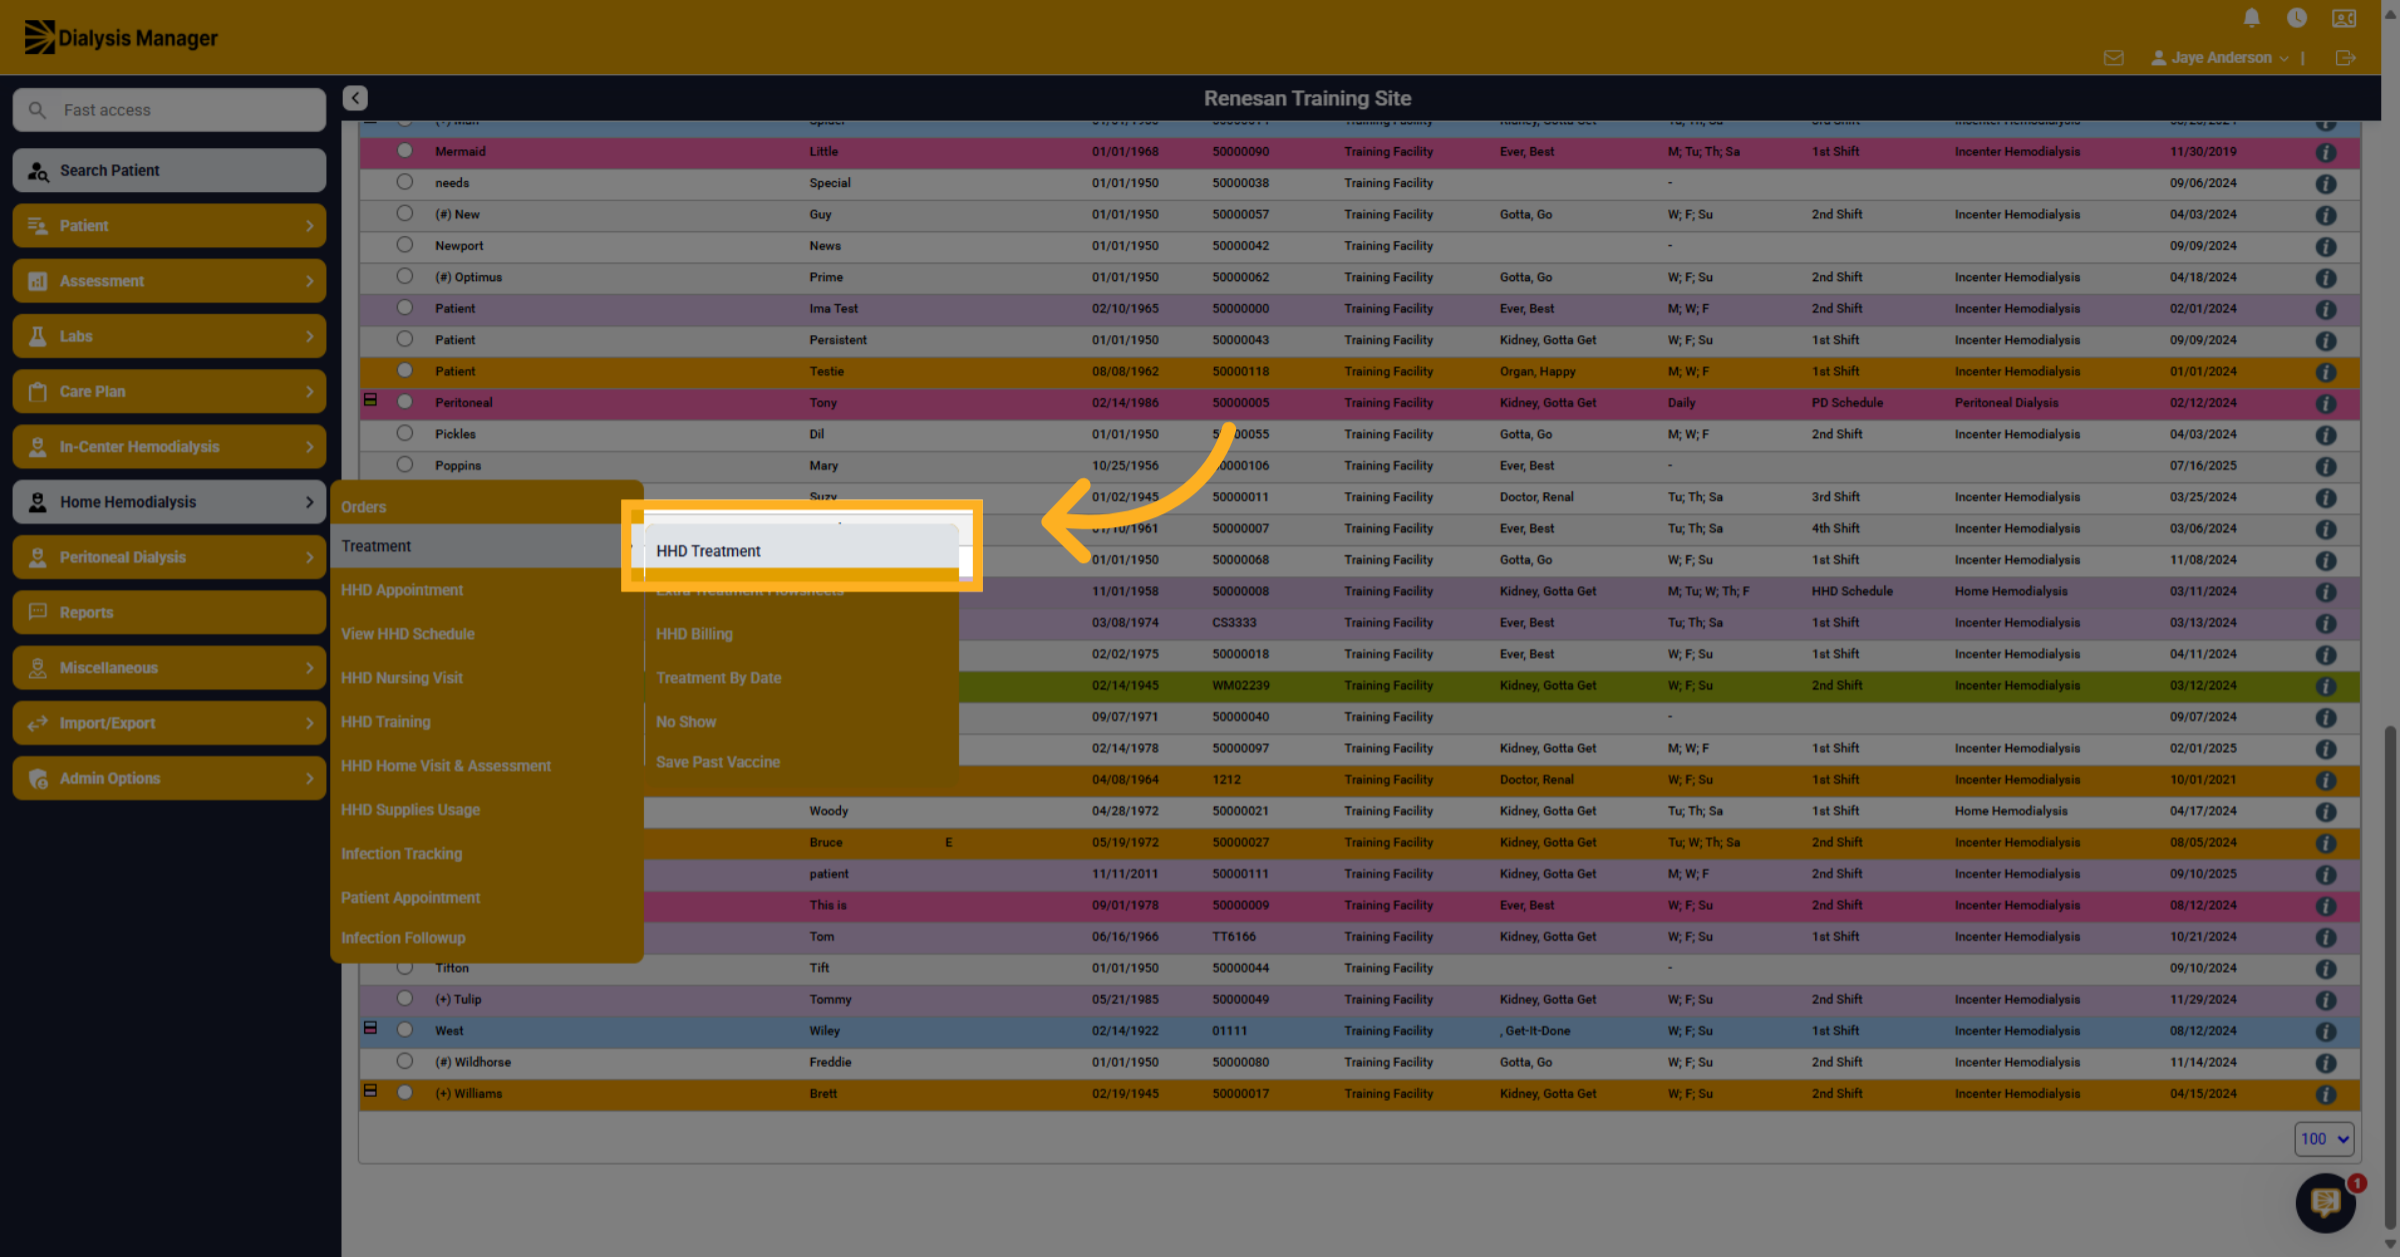Screen dimensions: 2400x1257
Task: Choose HHD Treatment from submenu
Action: (x=801, y=551)
